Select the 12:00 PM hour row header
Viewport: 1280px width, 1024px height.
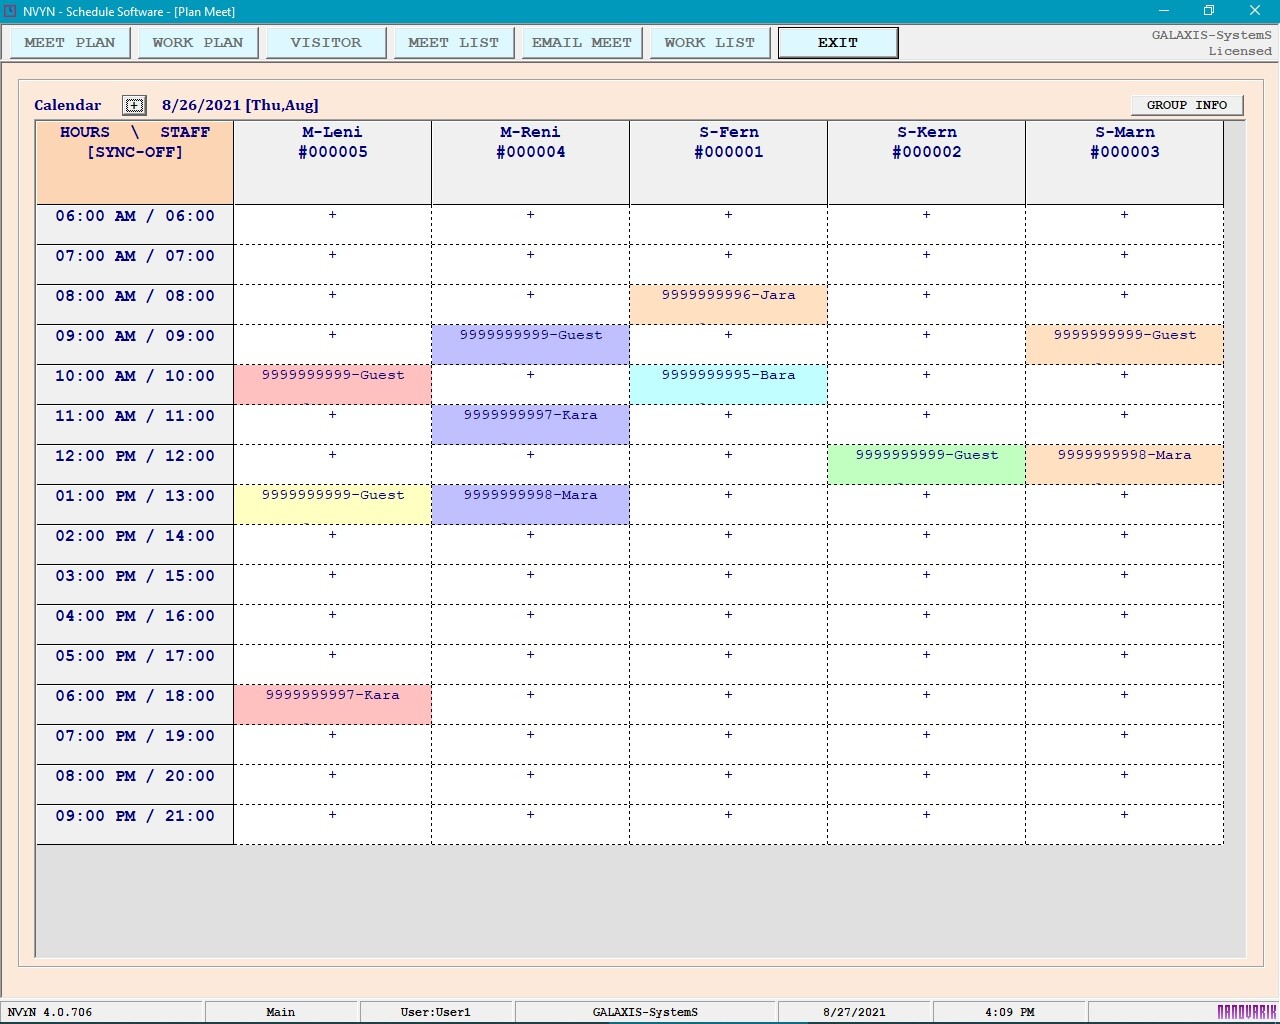coord(135,464)
